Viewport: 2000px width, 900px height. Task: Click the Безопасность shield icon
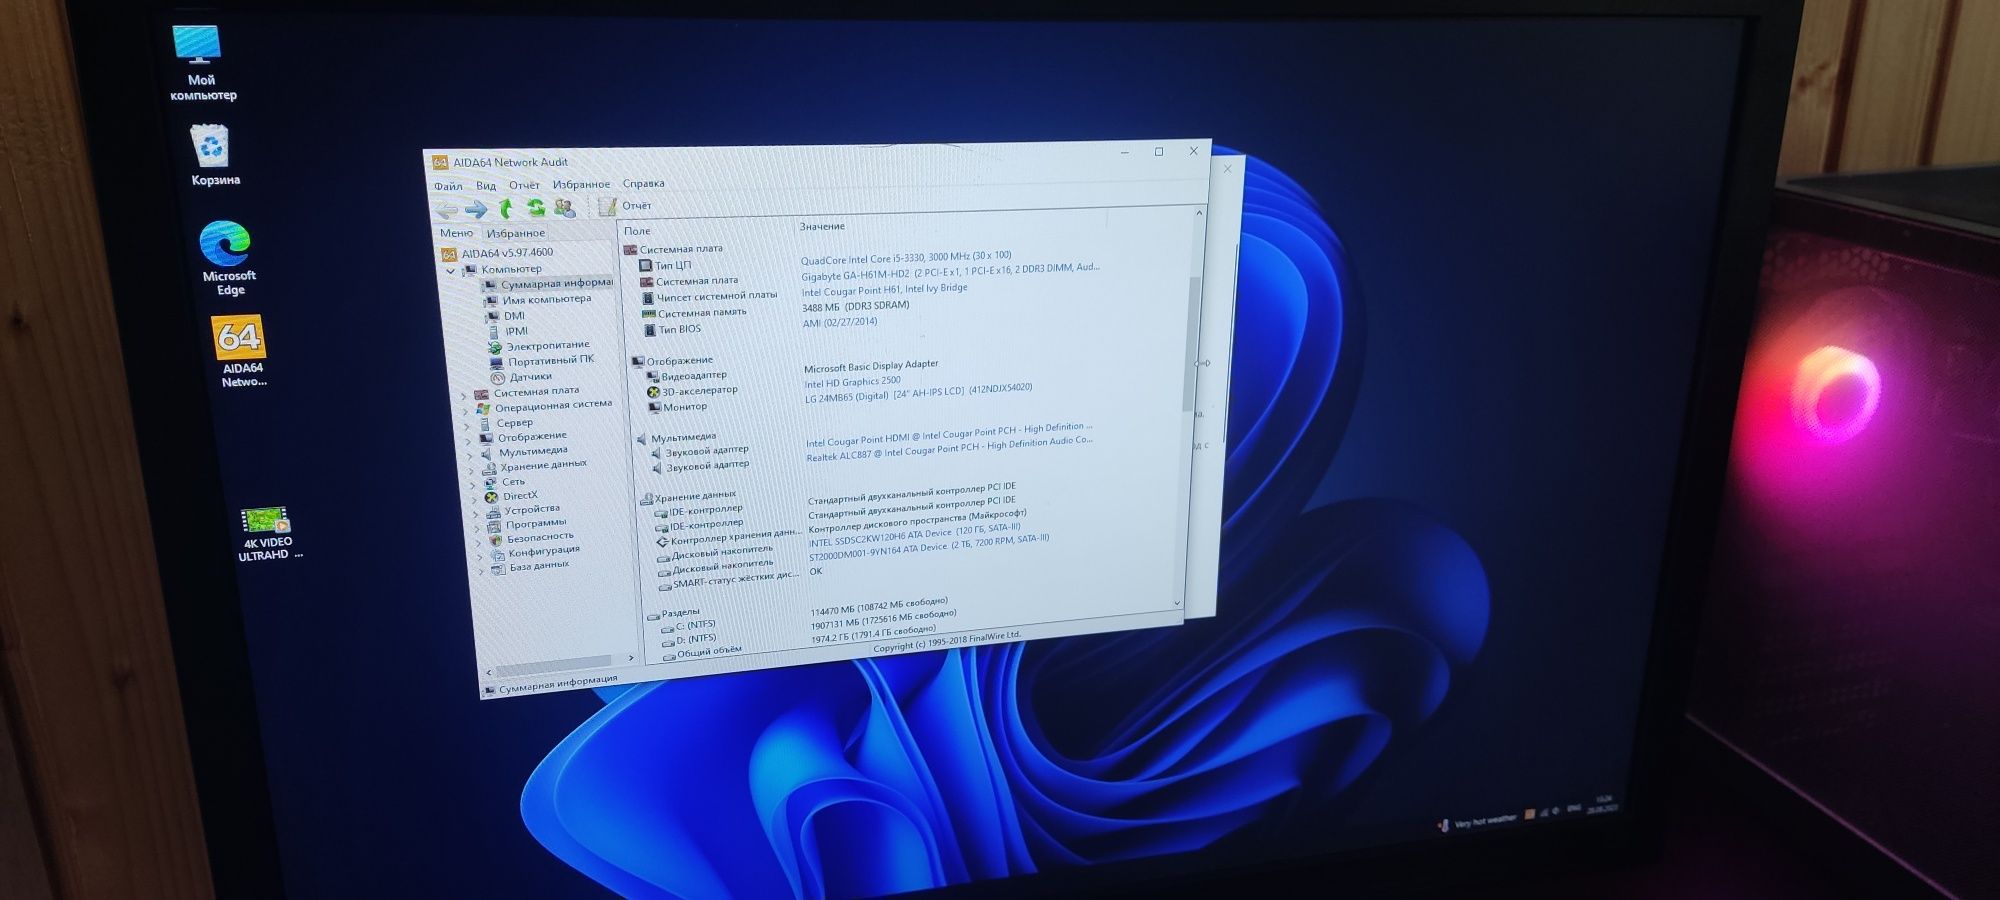click(x=496, y=540)
